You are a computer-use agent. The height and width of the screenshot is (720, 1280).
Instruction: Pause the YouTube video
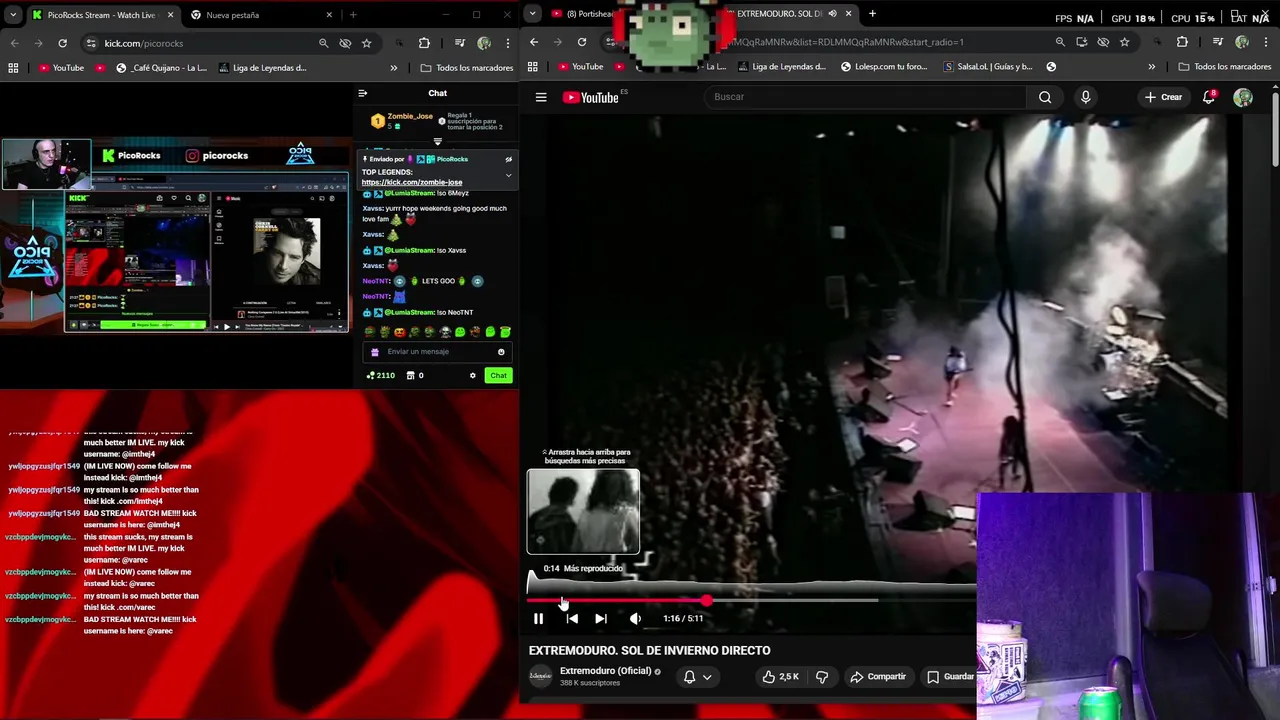pos(538,619)
